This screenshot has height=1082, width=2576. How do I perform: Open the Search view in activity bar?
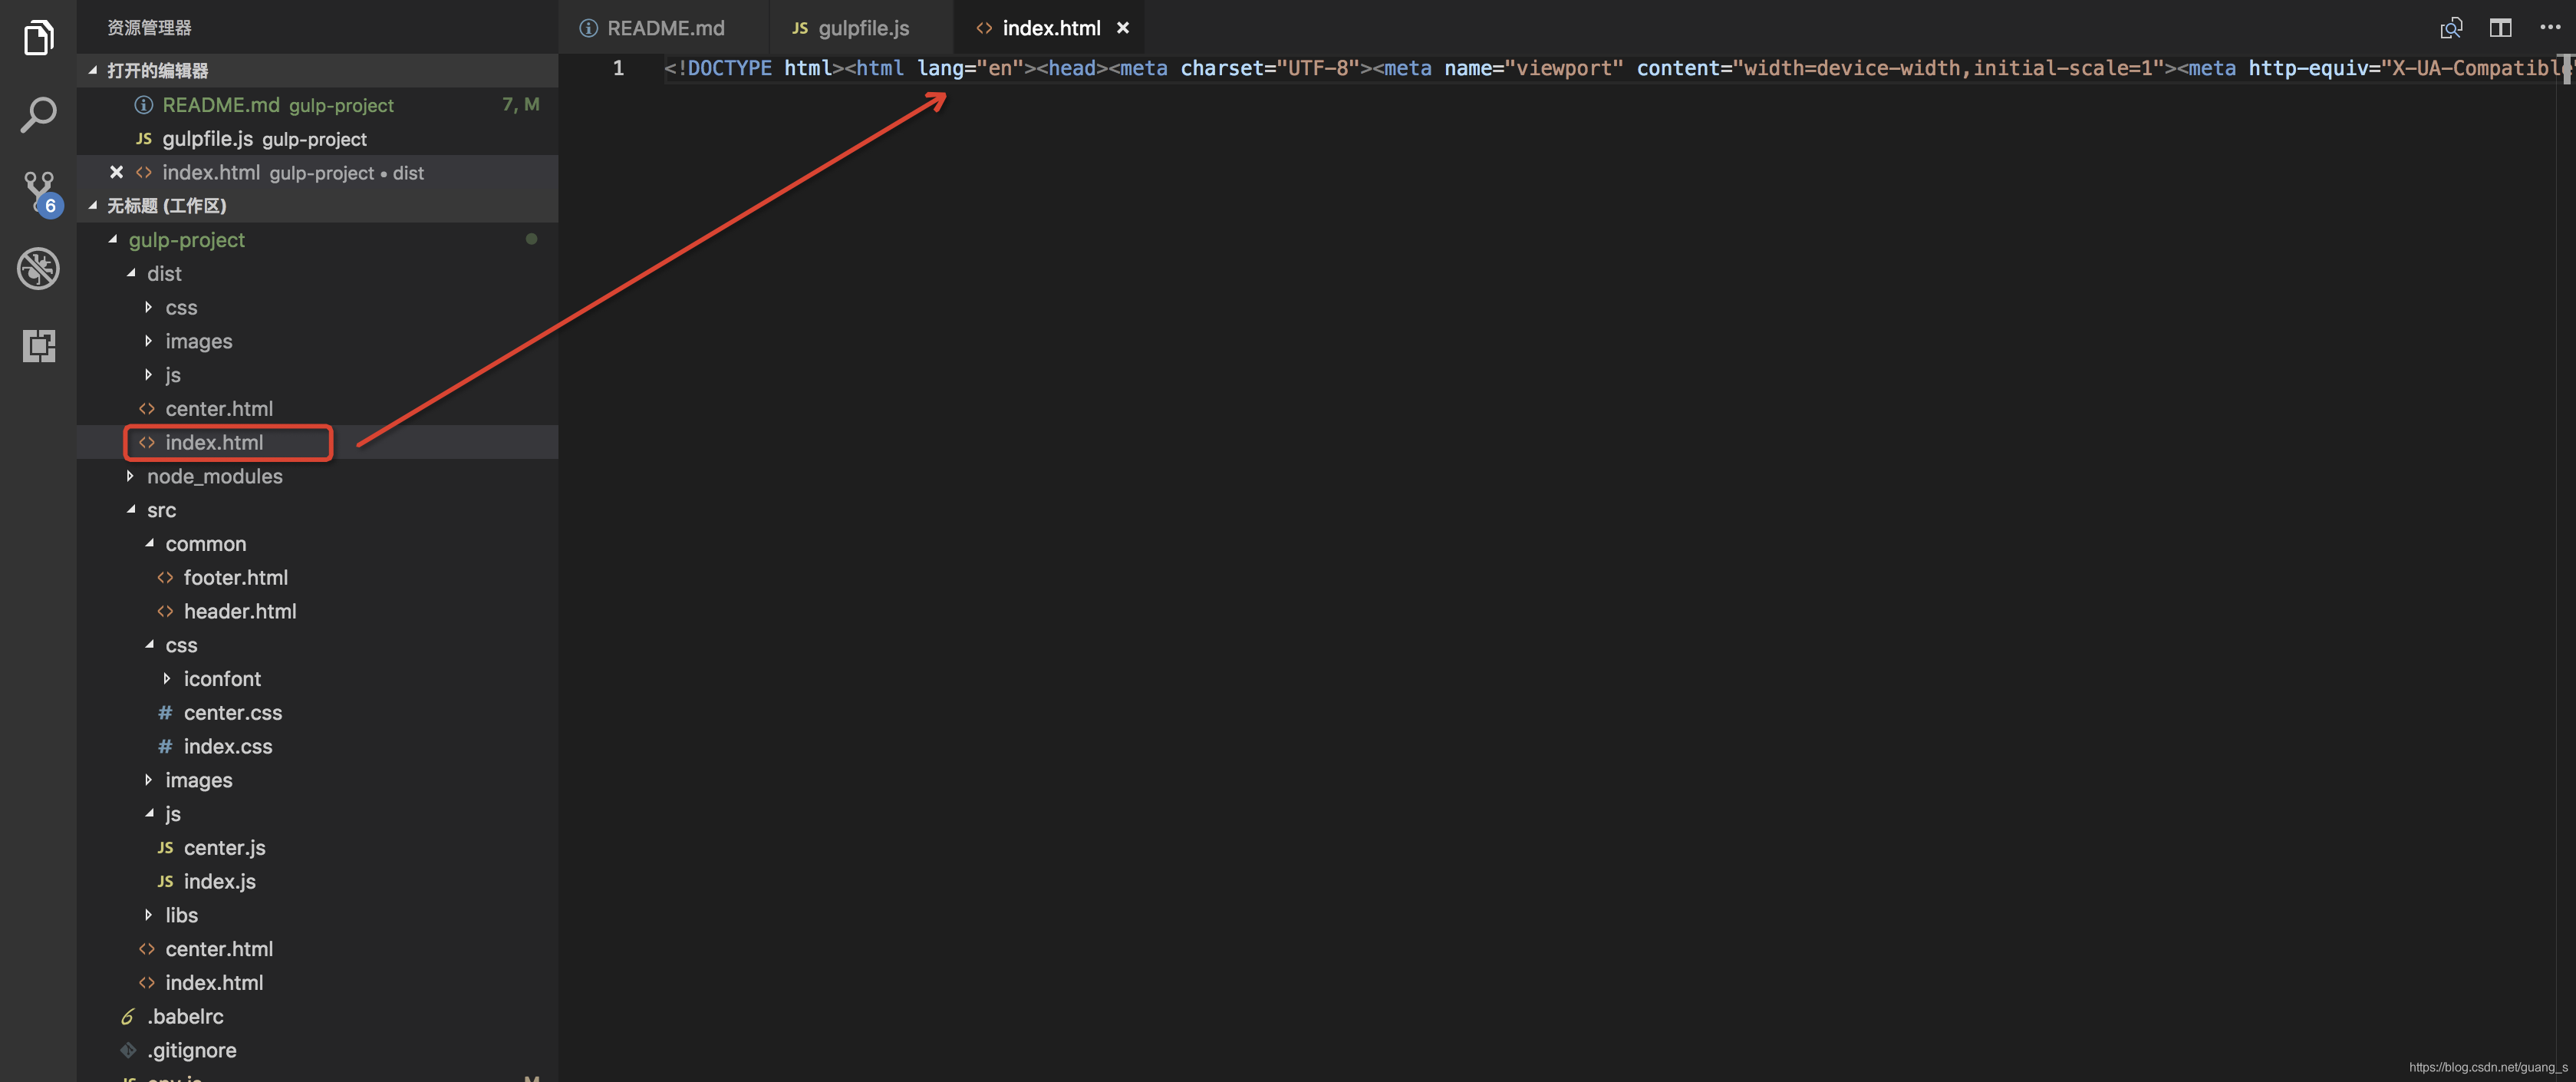(38, 115)
